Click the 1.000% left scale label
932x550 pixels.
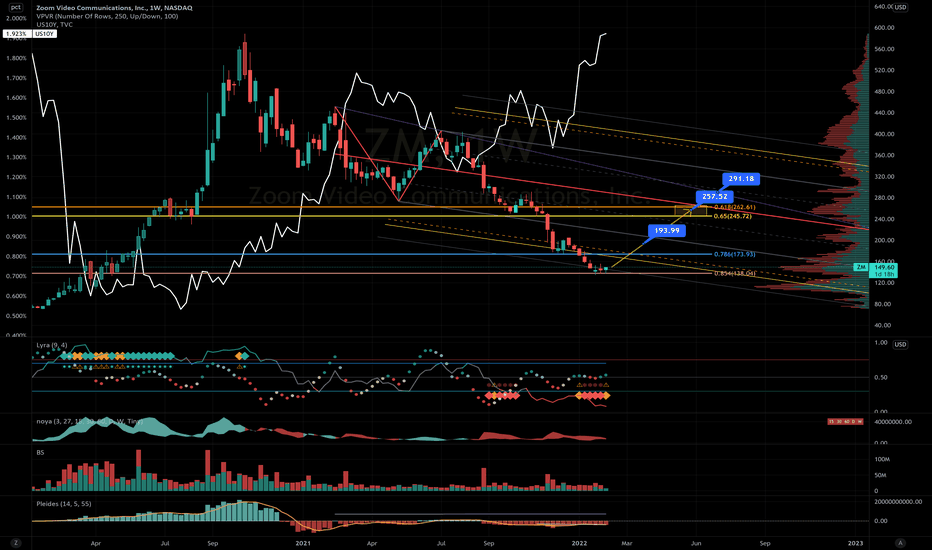16,216
